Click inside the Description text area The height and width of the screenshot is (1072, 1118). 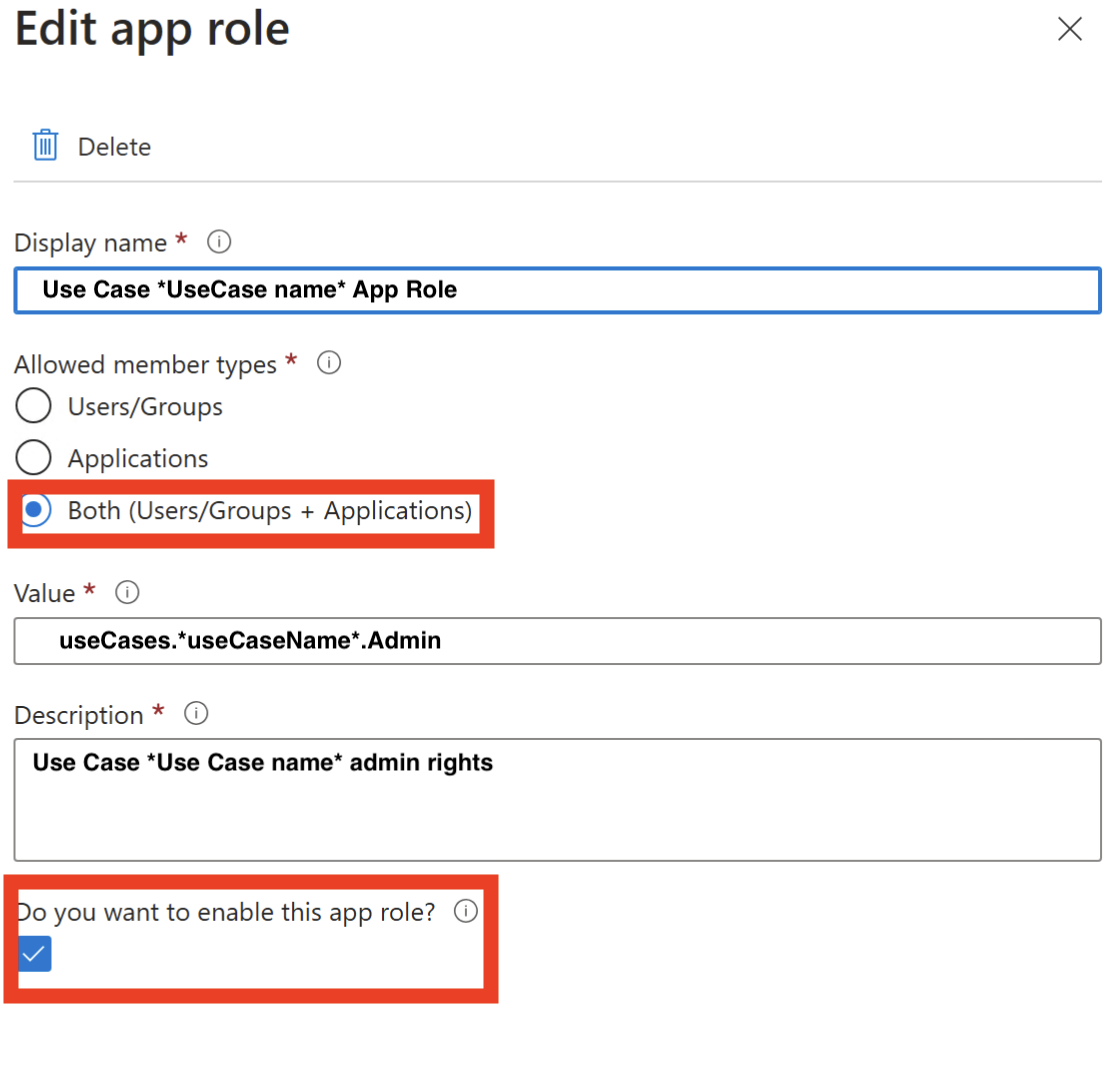pos(557,800)
